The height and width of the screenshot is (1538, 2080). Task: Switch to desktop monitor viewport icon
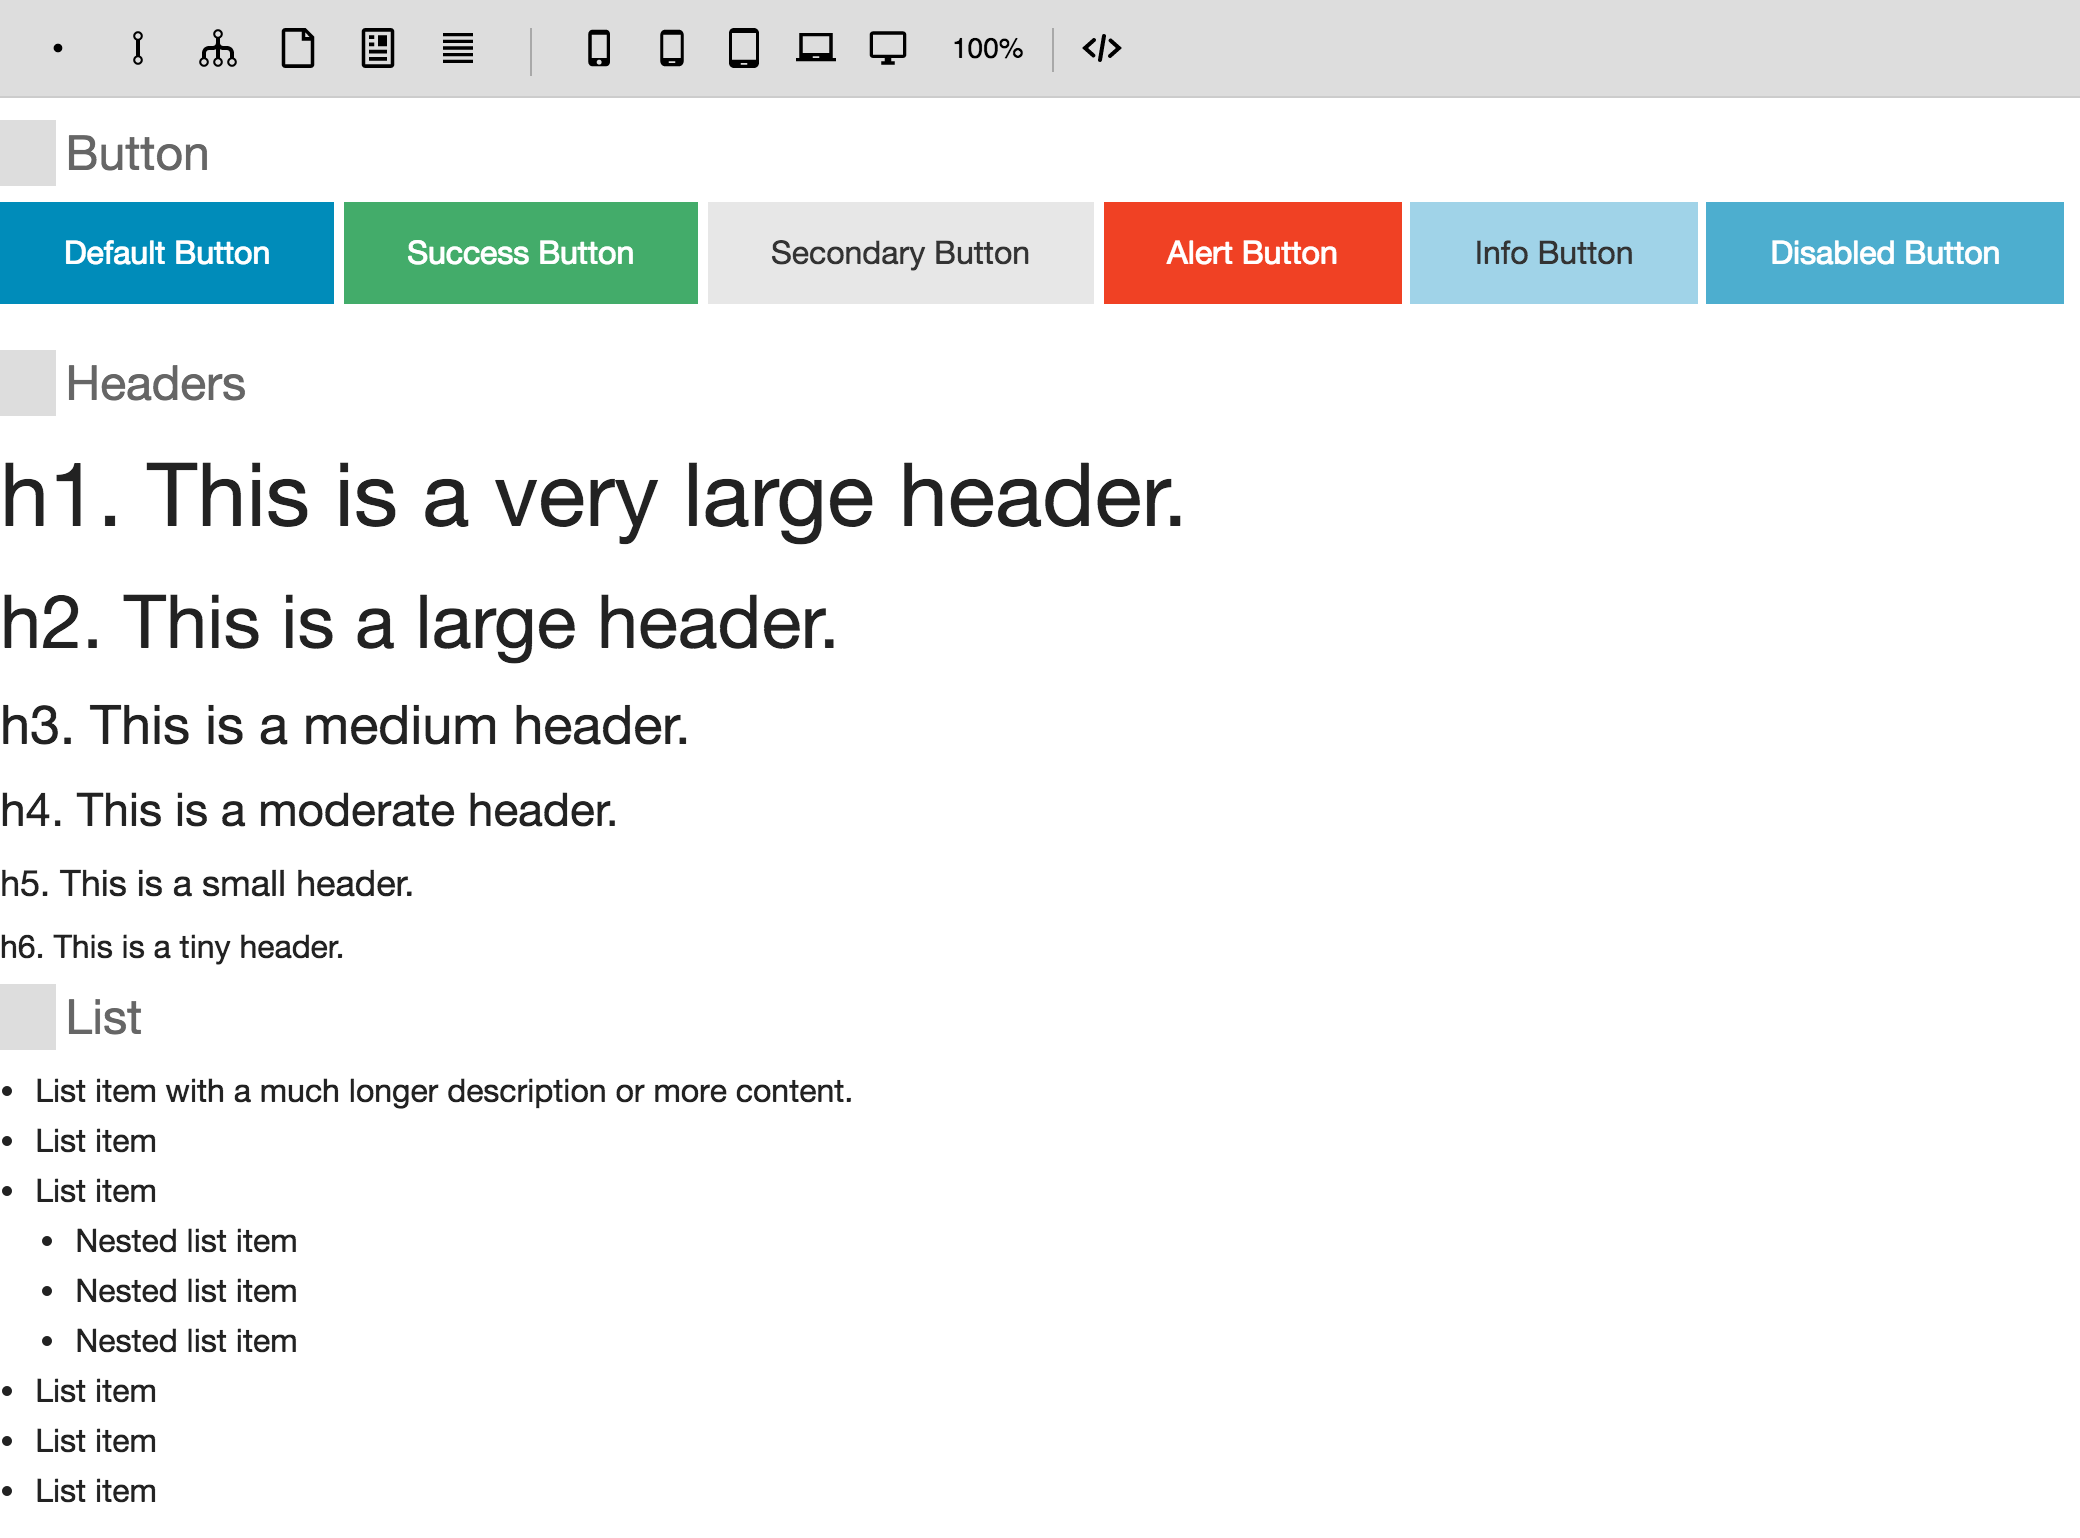888,48
